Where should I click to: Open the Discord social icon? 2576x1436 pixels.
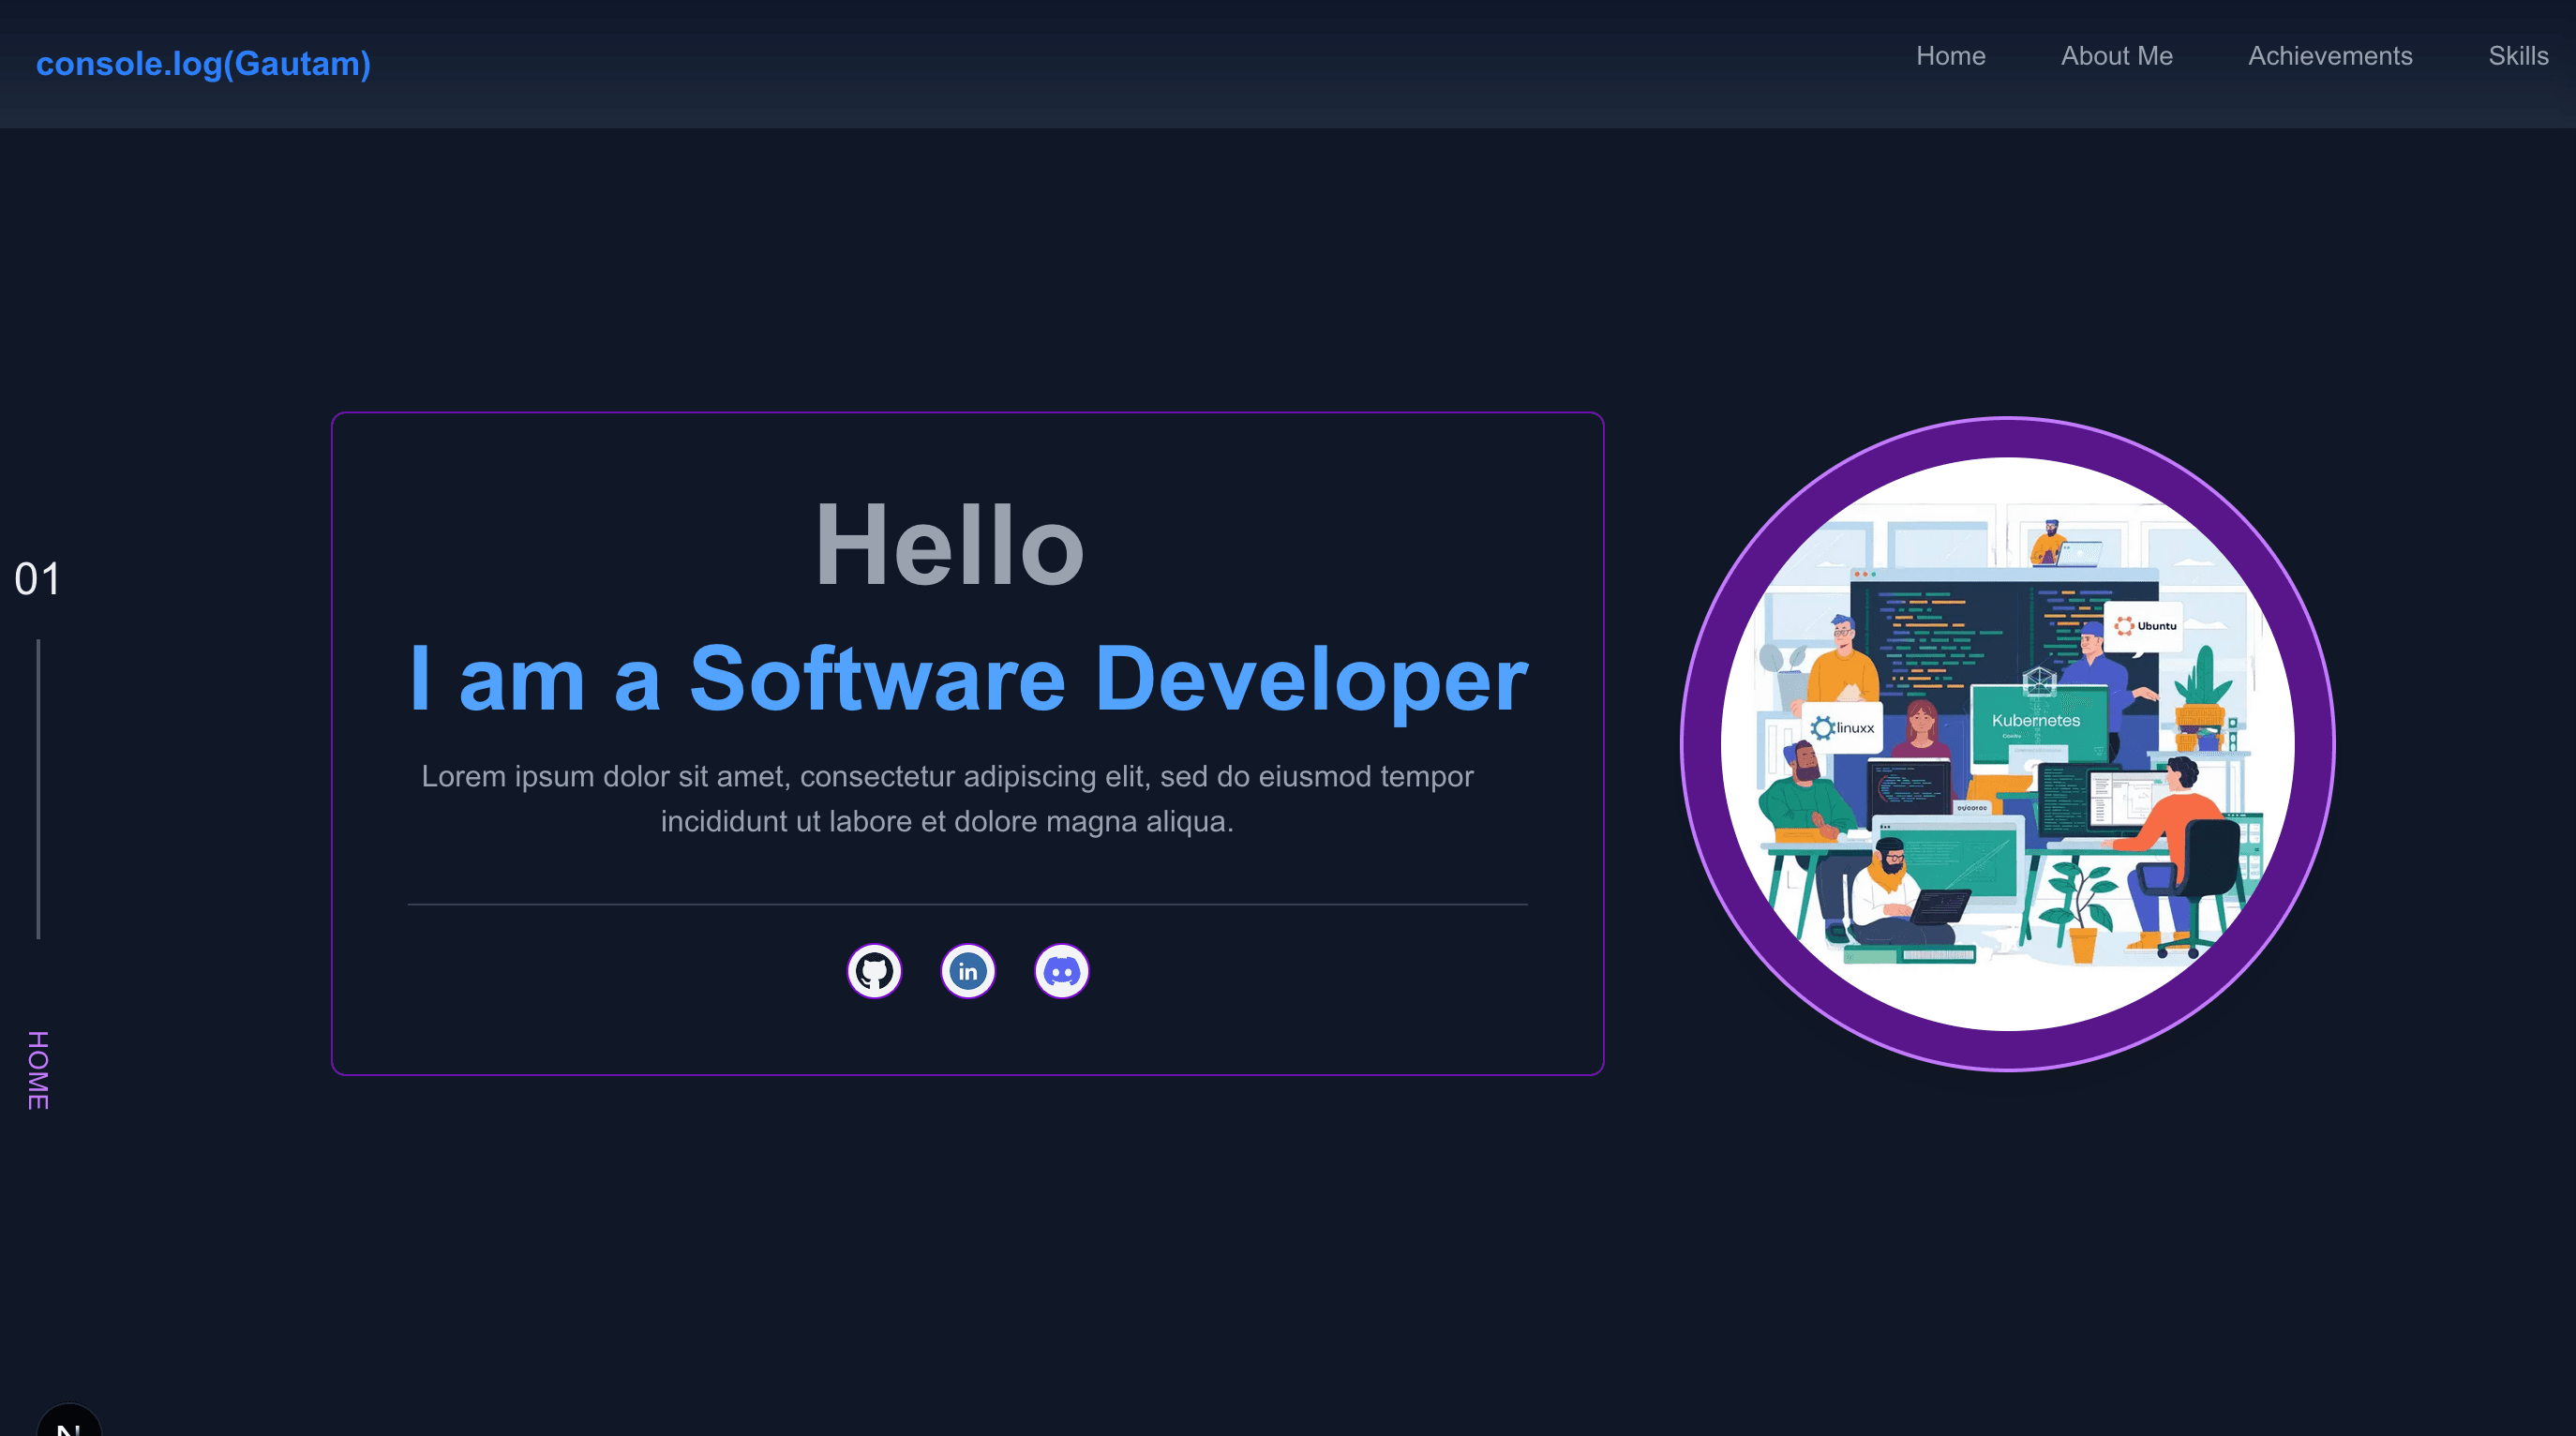[1061, 971]
